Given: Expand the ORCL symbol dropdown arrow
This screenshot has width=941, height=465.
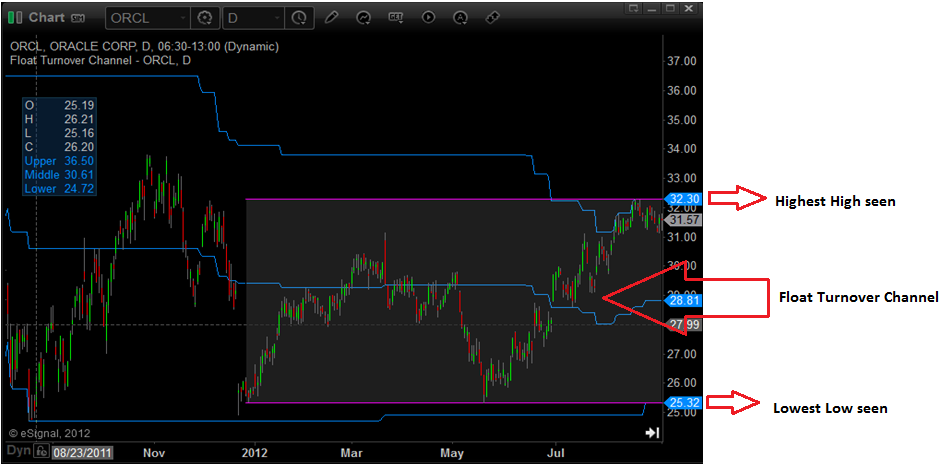Looking at the screenshot, I should point(182,18).
